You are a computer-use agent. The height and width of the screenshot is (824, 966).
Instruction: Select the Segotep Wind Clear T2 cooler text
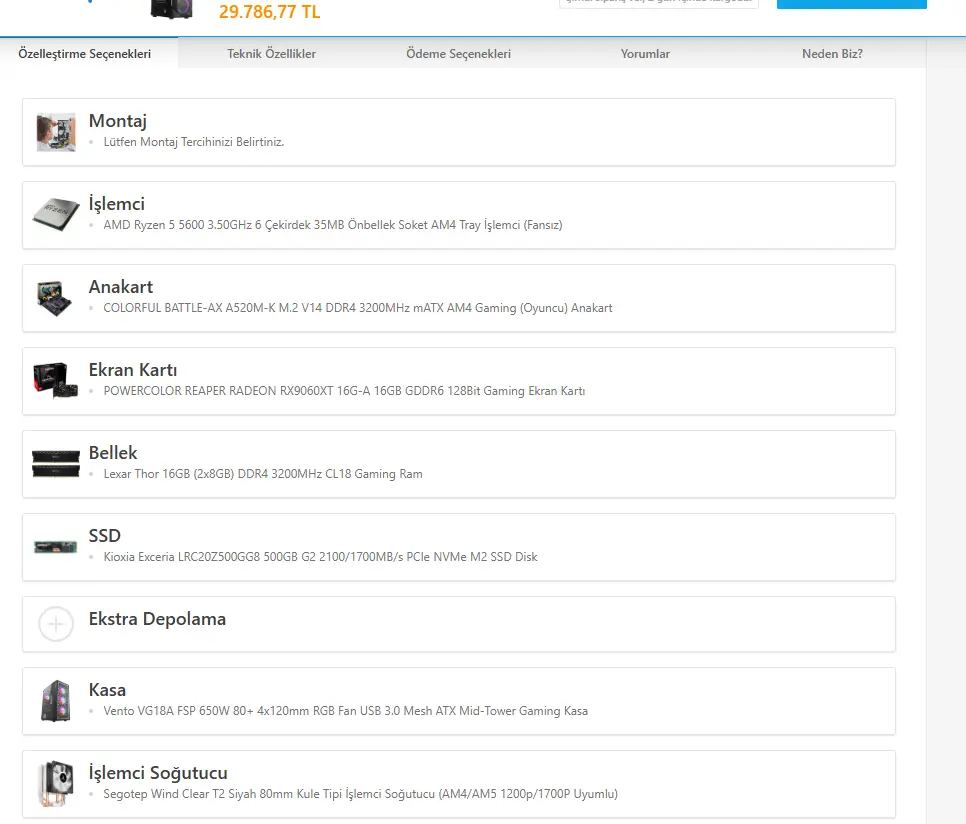360,794
